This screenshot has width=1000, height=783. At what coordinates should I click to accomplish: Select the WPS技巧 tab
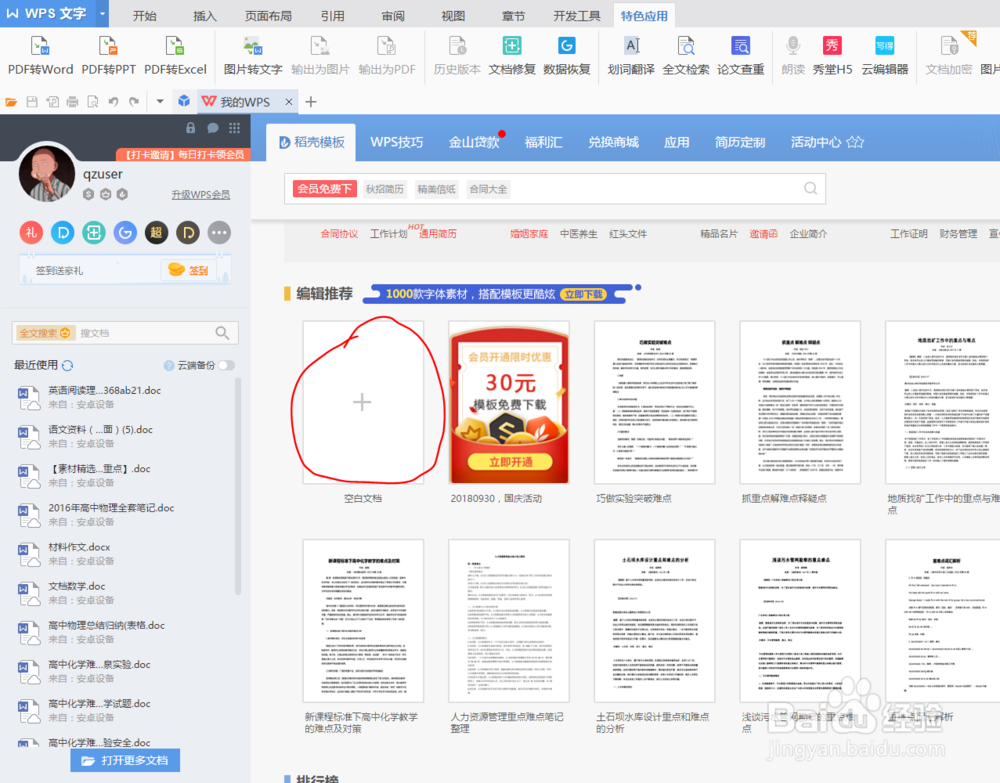[396, 142]
